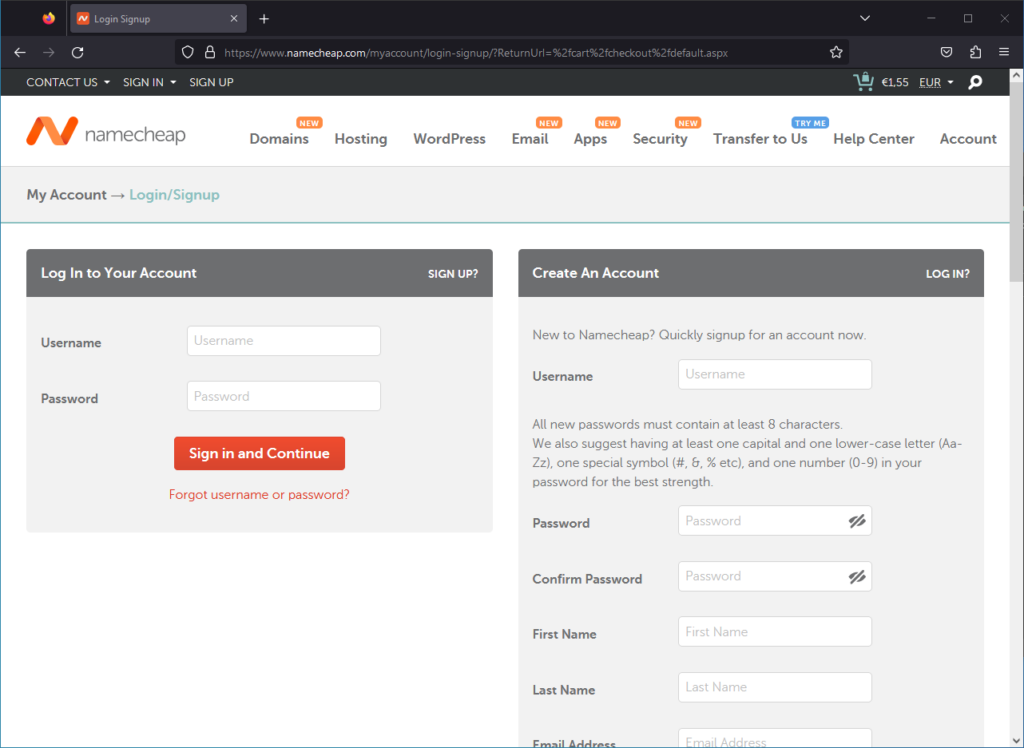The width and height of the screenshot is (1024, 748).
Task: Focus the Confirm Password field
Action: [x=775, y=576]
